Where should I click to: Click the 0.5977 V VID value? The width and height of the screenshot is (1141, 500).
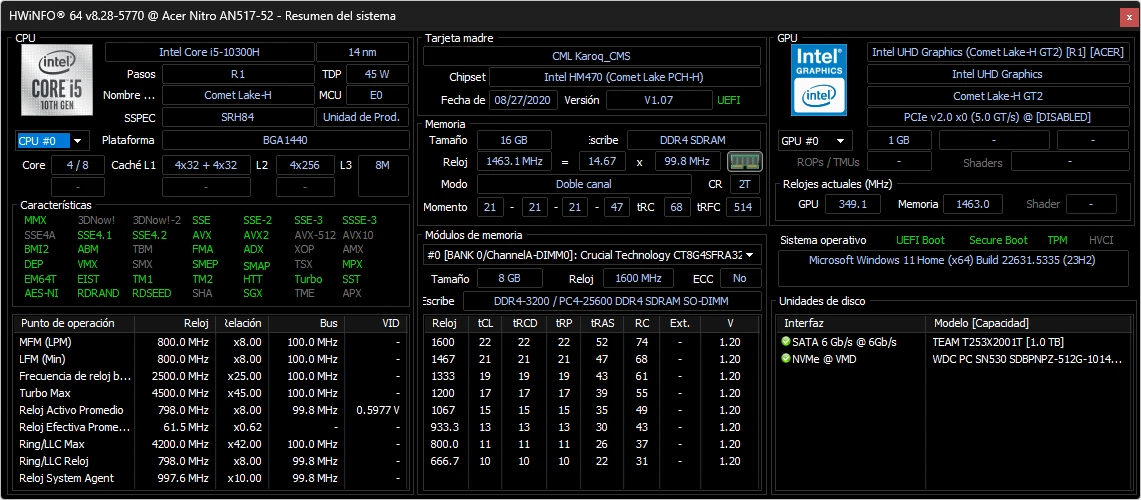(x=378, y=410)
